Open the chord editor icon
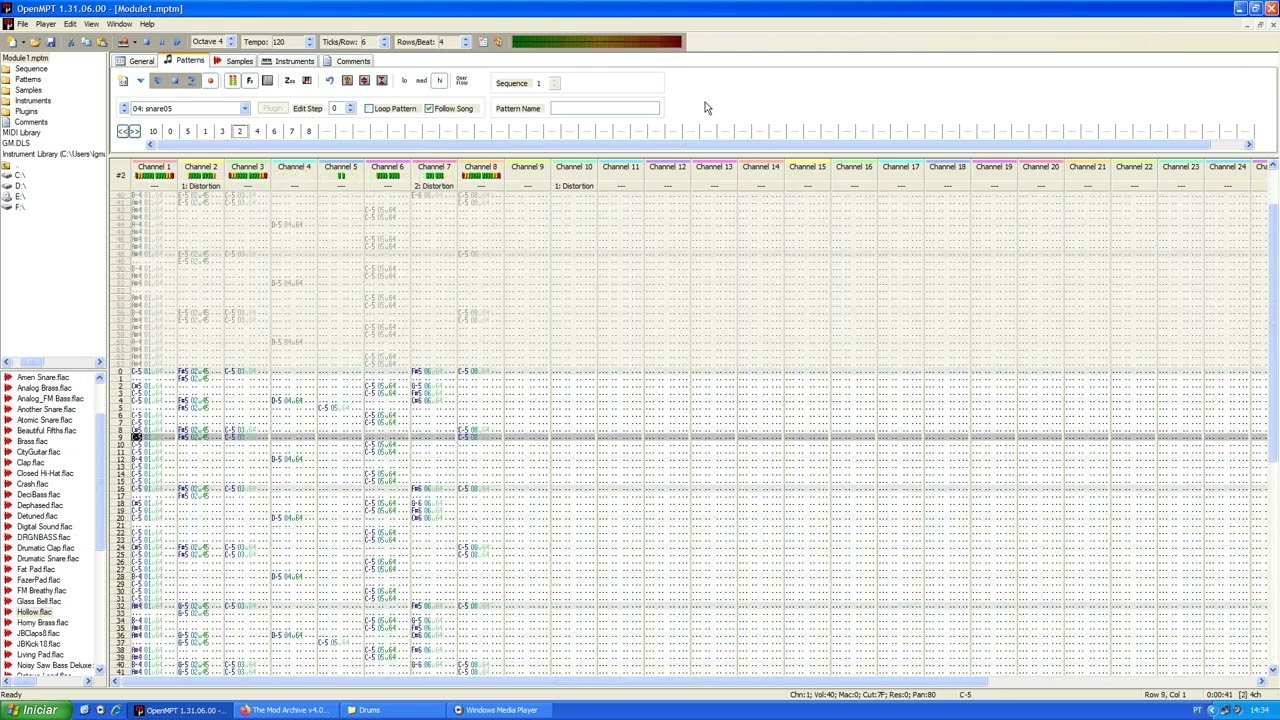This screenshot has width=1280, height=720. pyautogui.click(x=307, y=81)
